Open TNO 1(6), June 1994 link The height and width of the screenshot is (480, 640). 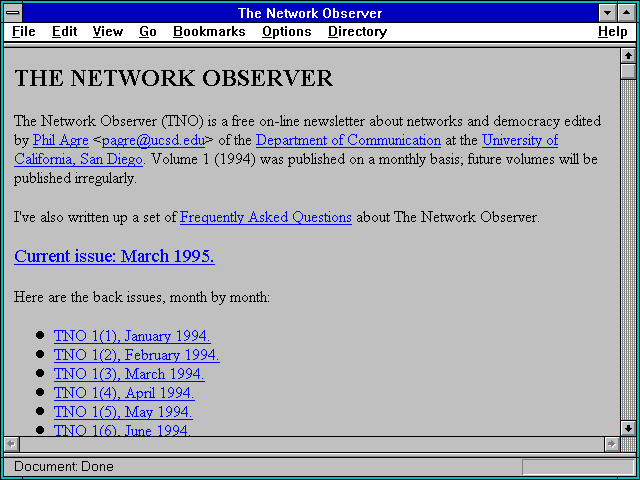coord(122,430)
